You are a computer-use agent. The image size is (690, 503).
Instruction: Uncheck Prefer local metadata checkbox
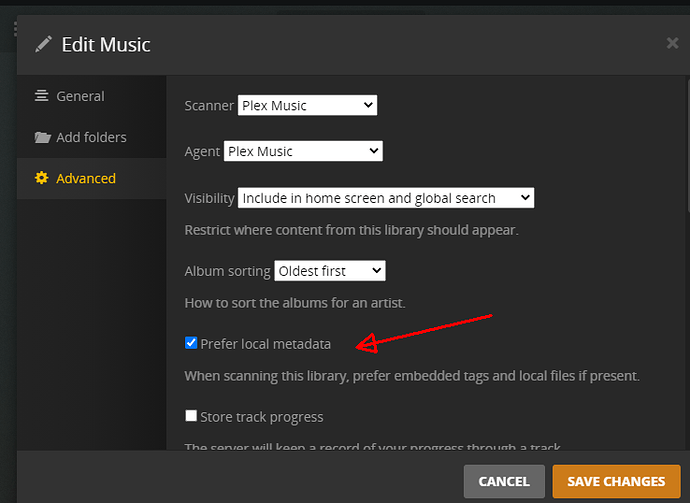(x=191, y=343)
